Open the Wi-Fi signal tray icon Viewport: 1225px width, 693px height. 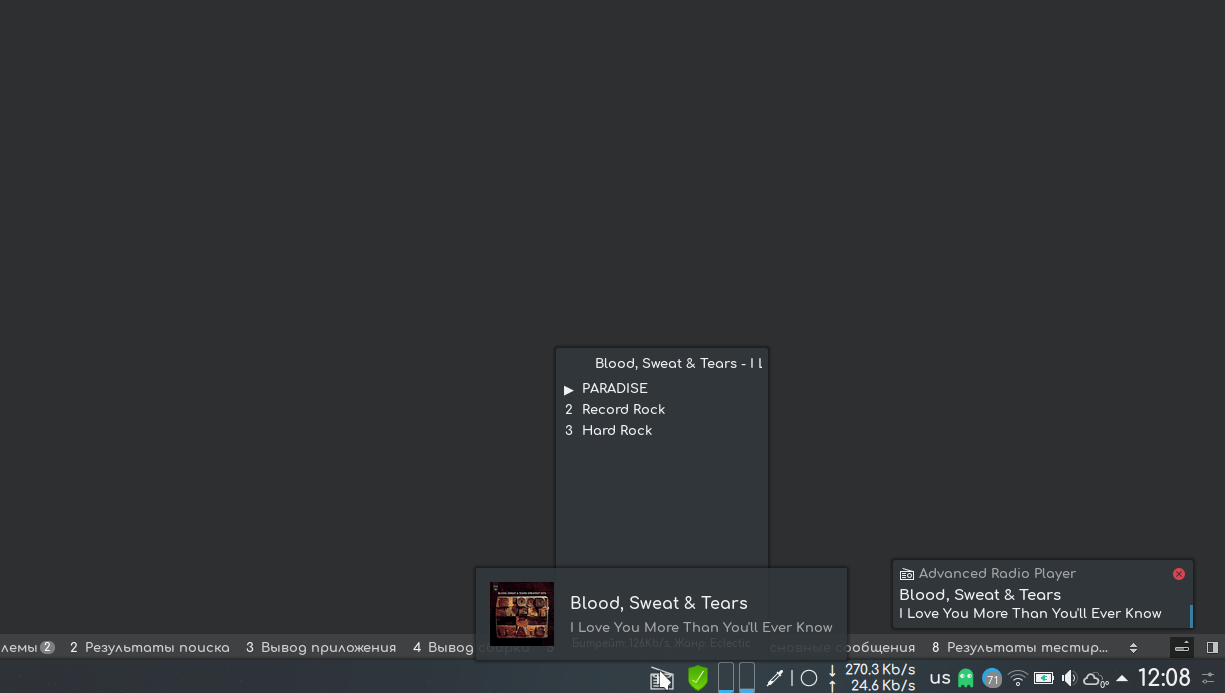click(x=1018, y=678)
